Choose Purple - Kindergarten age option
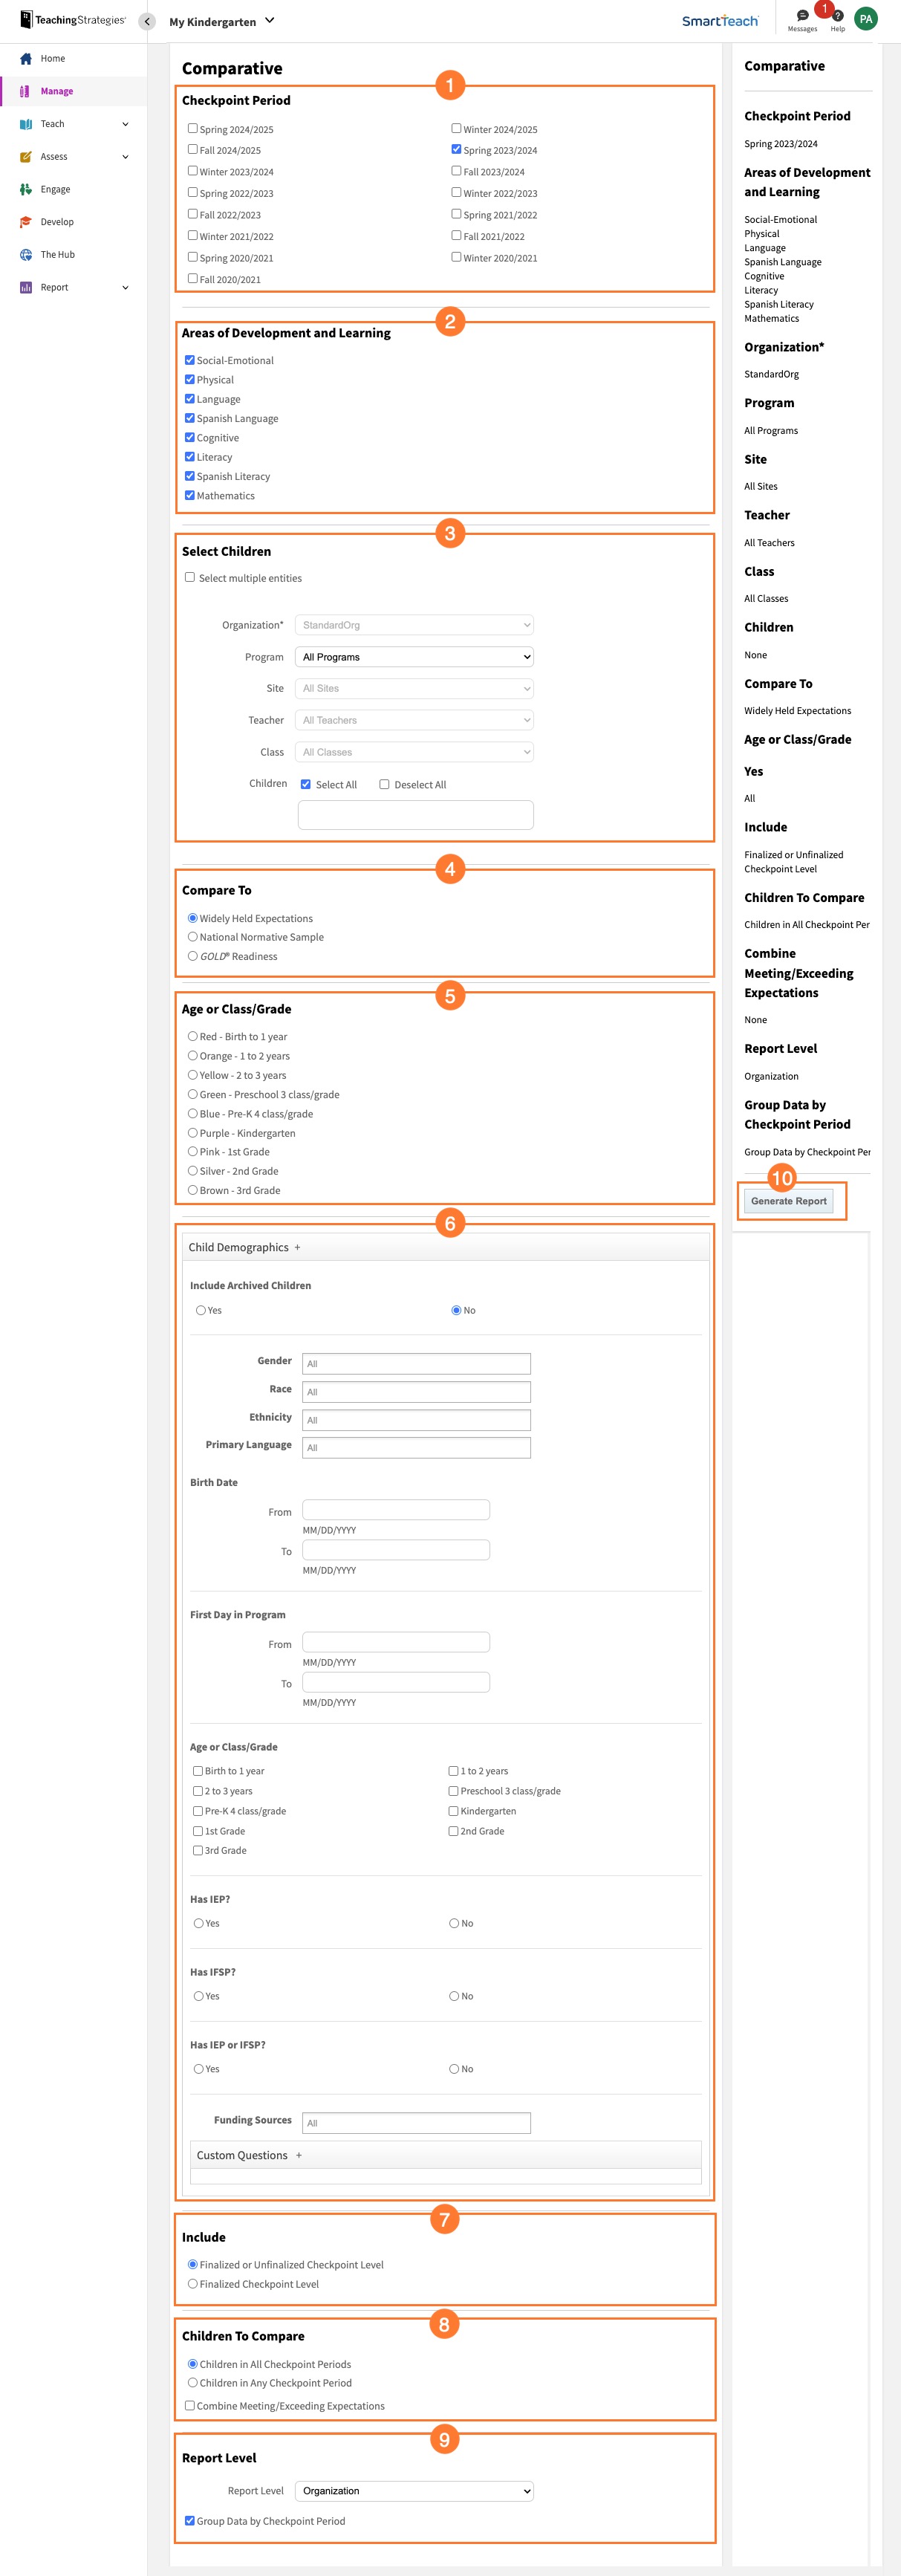This screenshot has width=901, height=2576. pyautogui.click(x=193, y=1133)
